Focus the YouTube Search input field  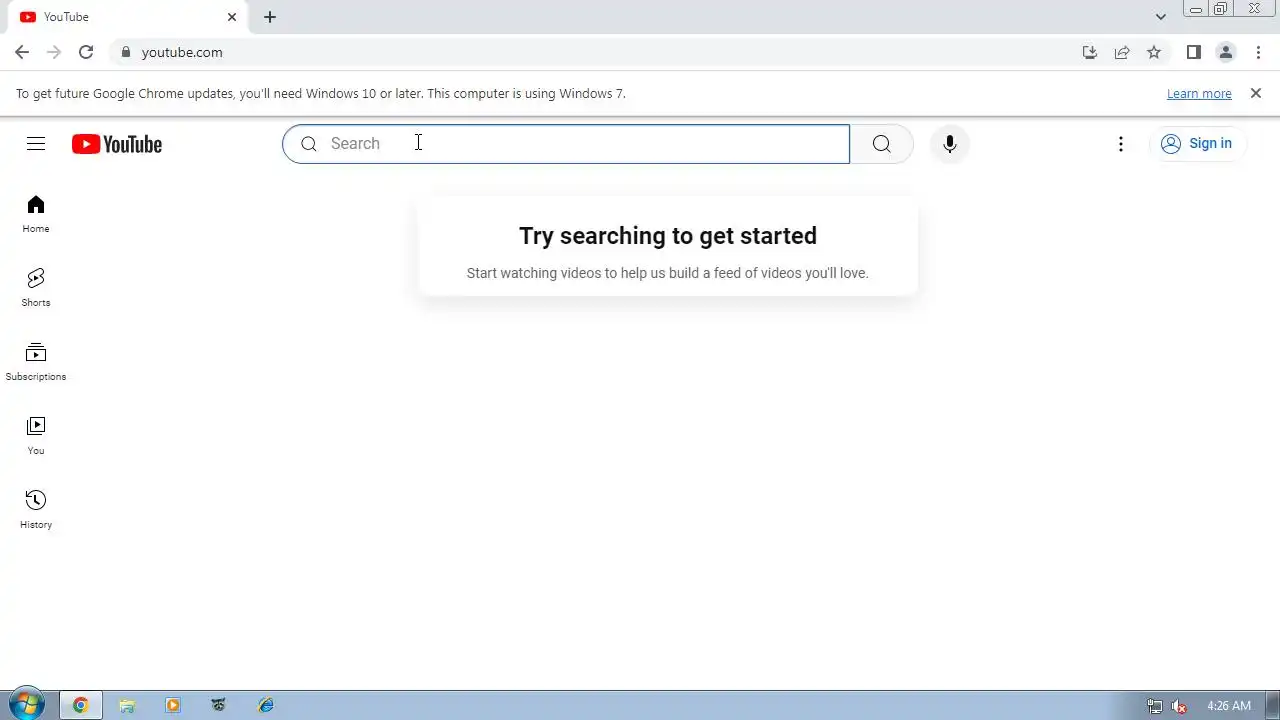[566, 144]
